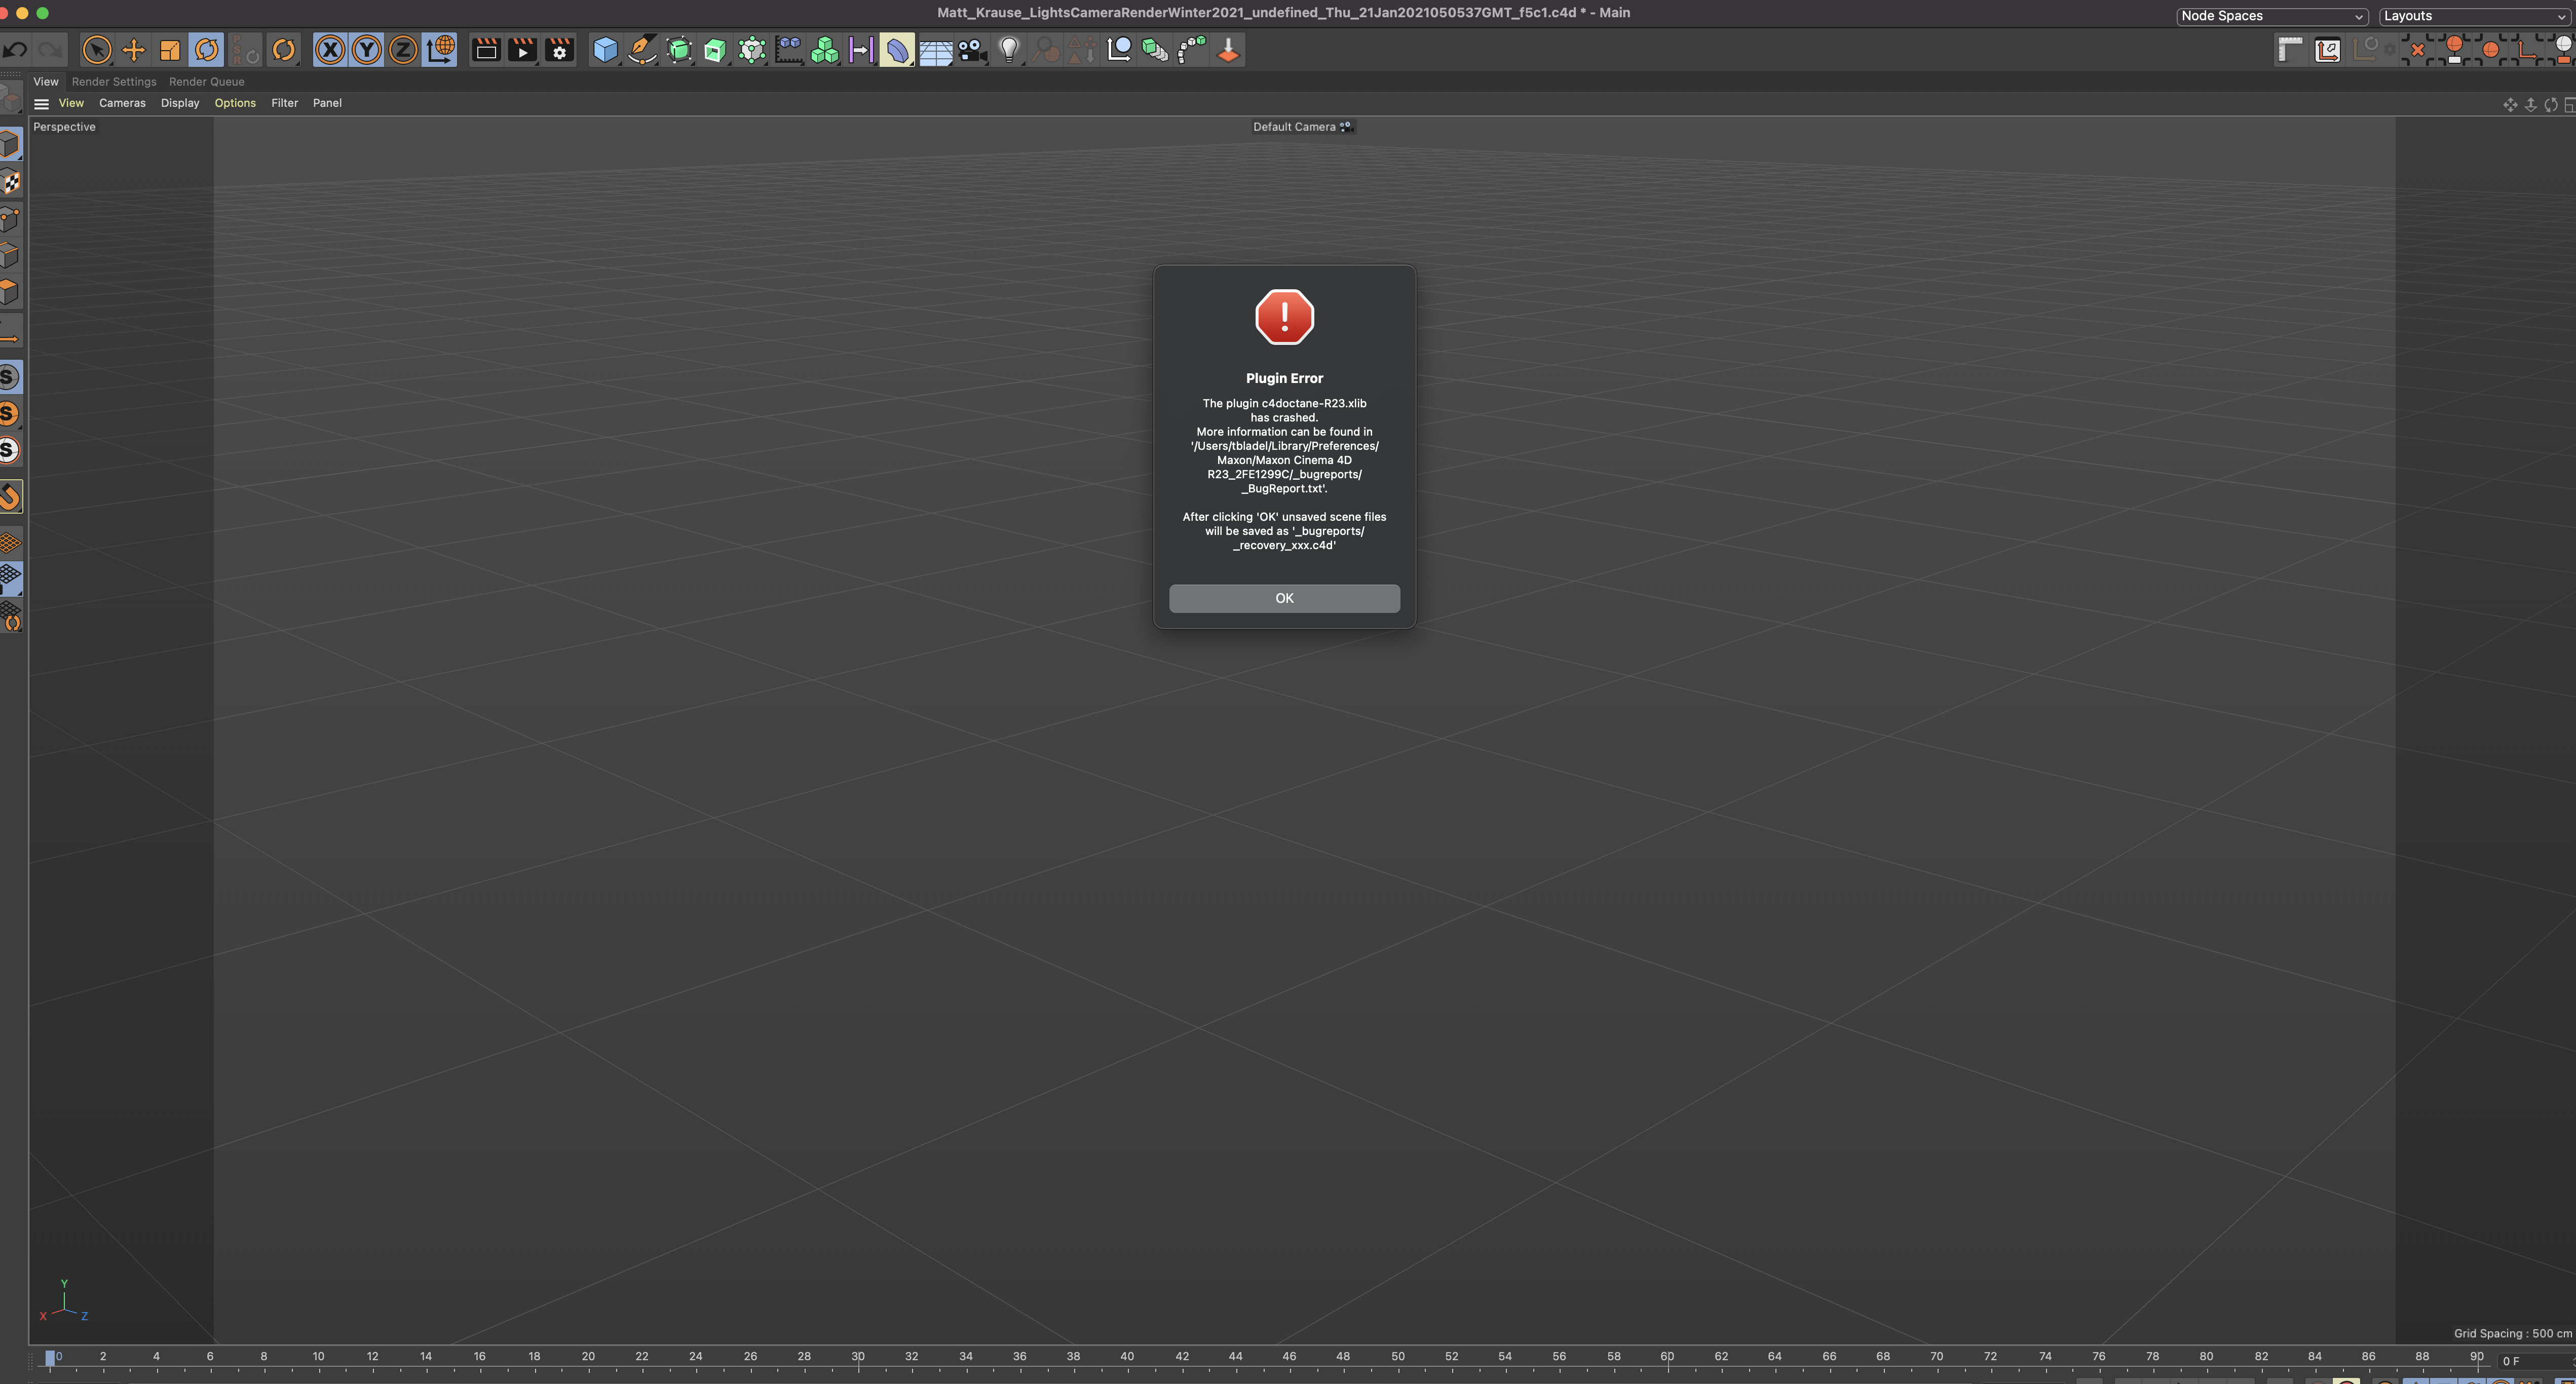Click the PSR reset icon

coord(245,50)
